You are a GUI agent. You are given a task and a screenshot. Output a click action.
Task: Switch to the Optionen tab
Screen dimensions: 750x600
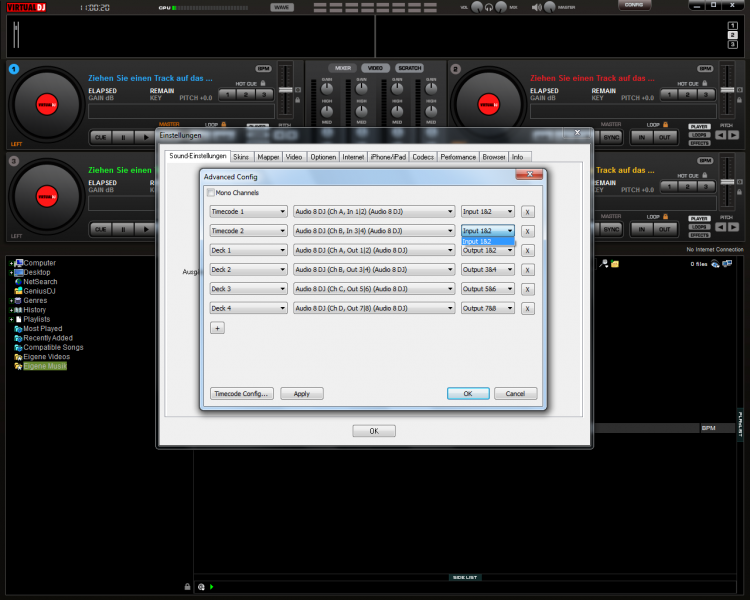323,157
